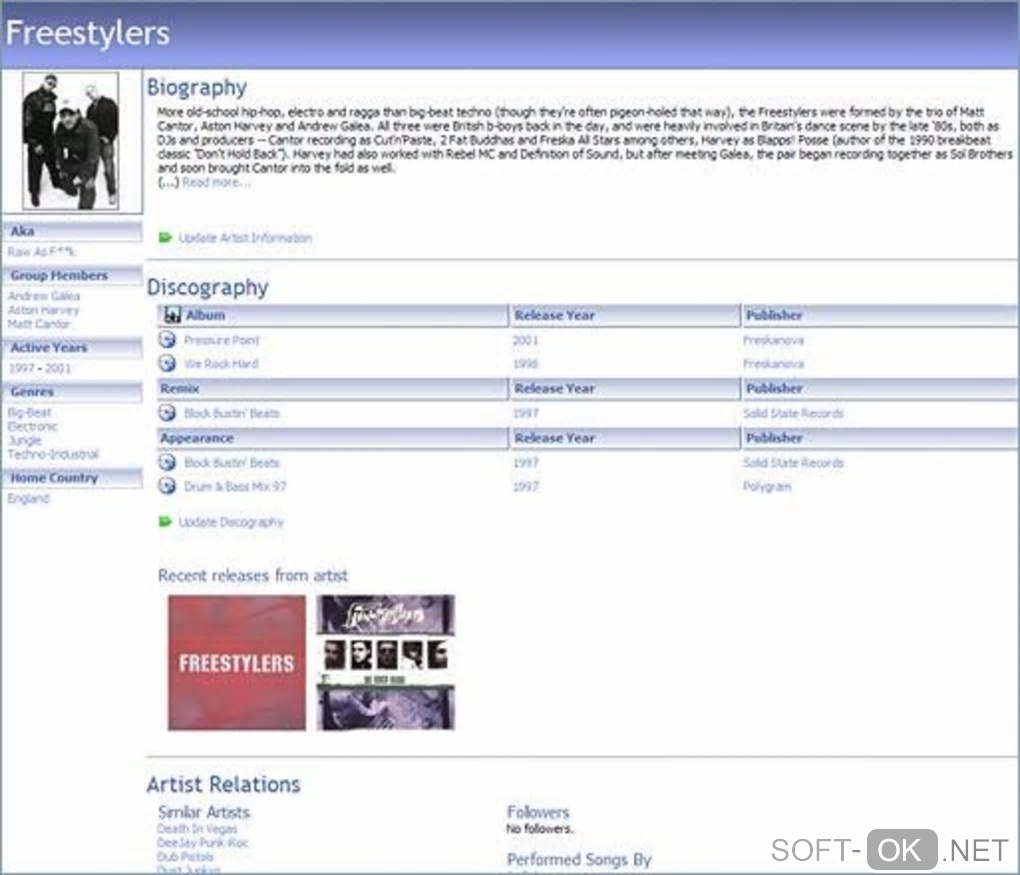Click the Similar Artists heading

click(x=204, y=812)
